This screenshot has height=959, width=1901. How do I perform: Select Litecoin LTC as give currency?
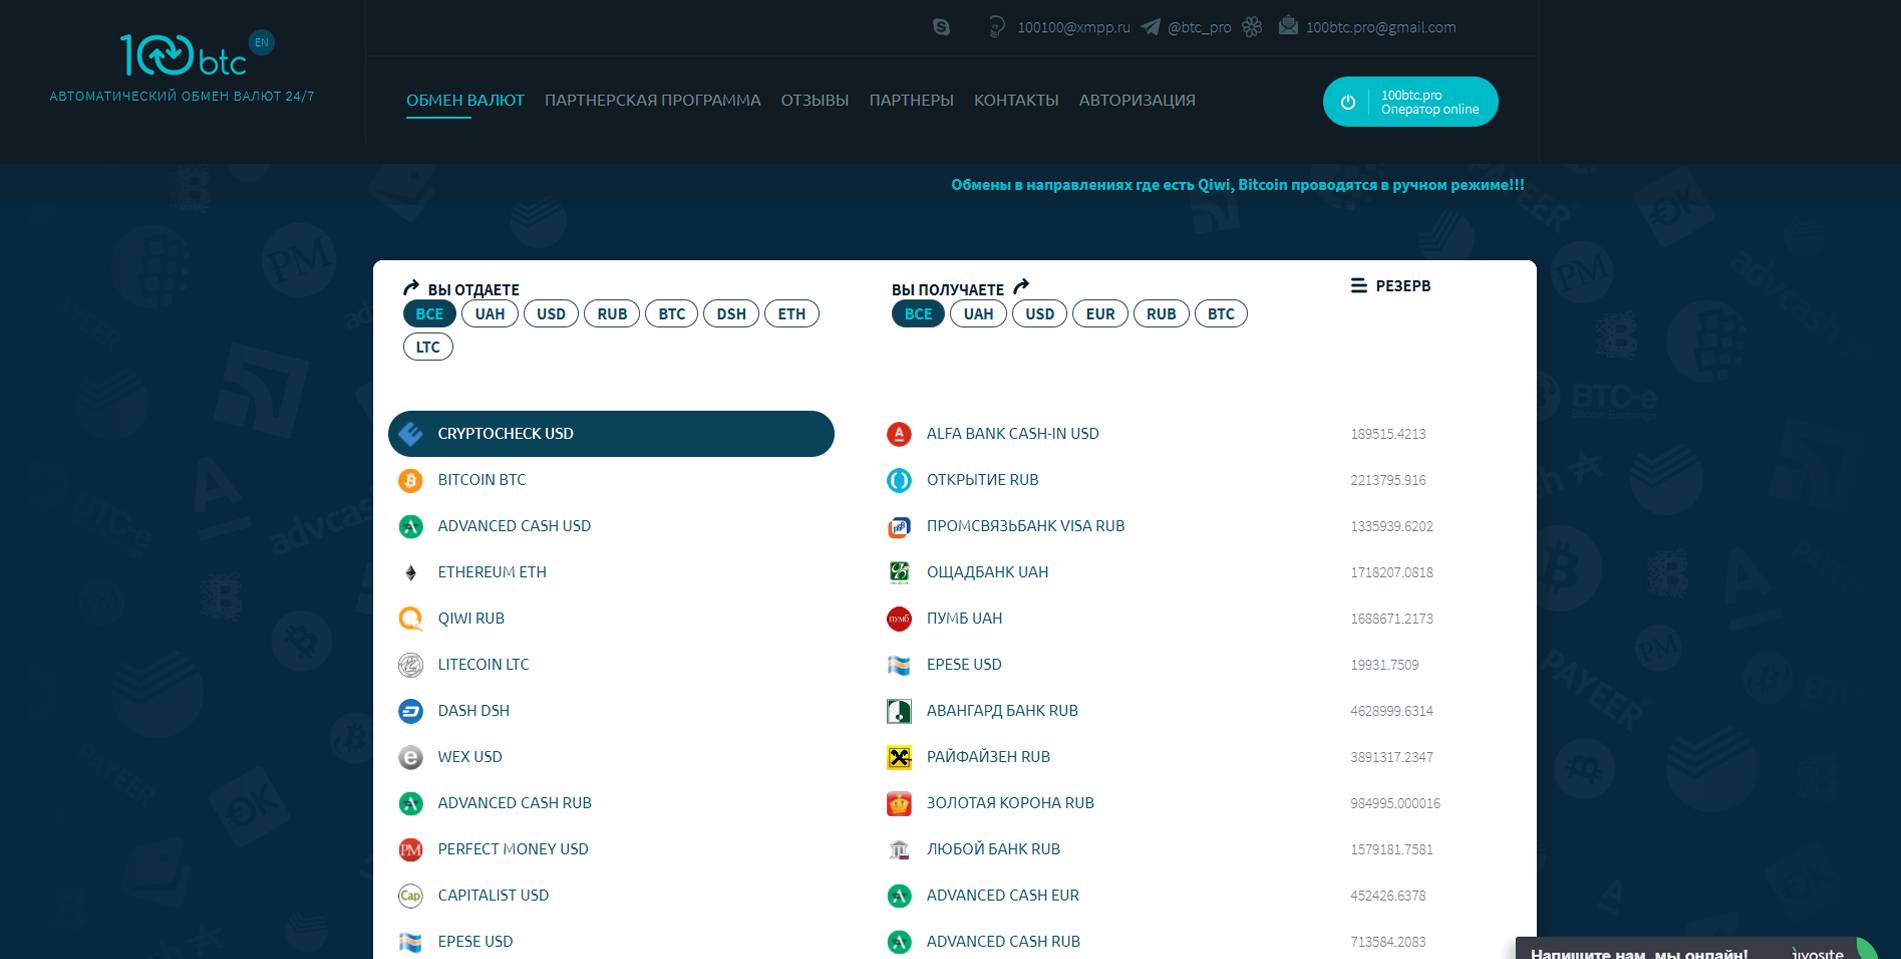pyautogui.click(x=483, y=665)
